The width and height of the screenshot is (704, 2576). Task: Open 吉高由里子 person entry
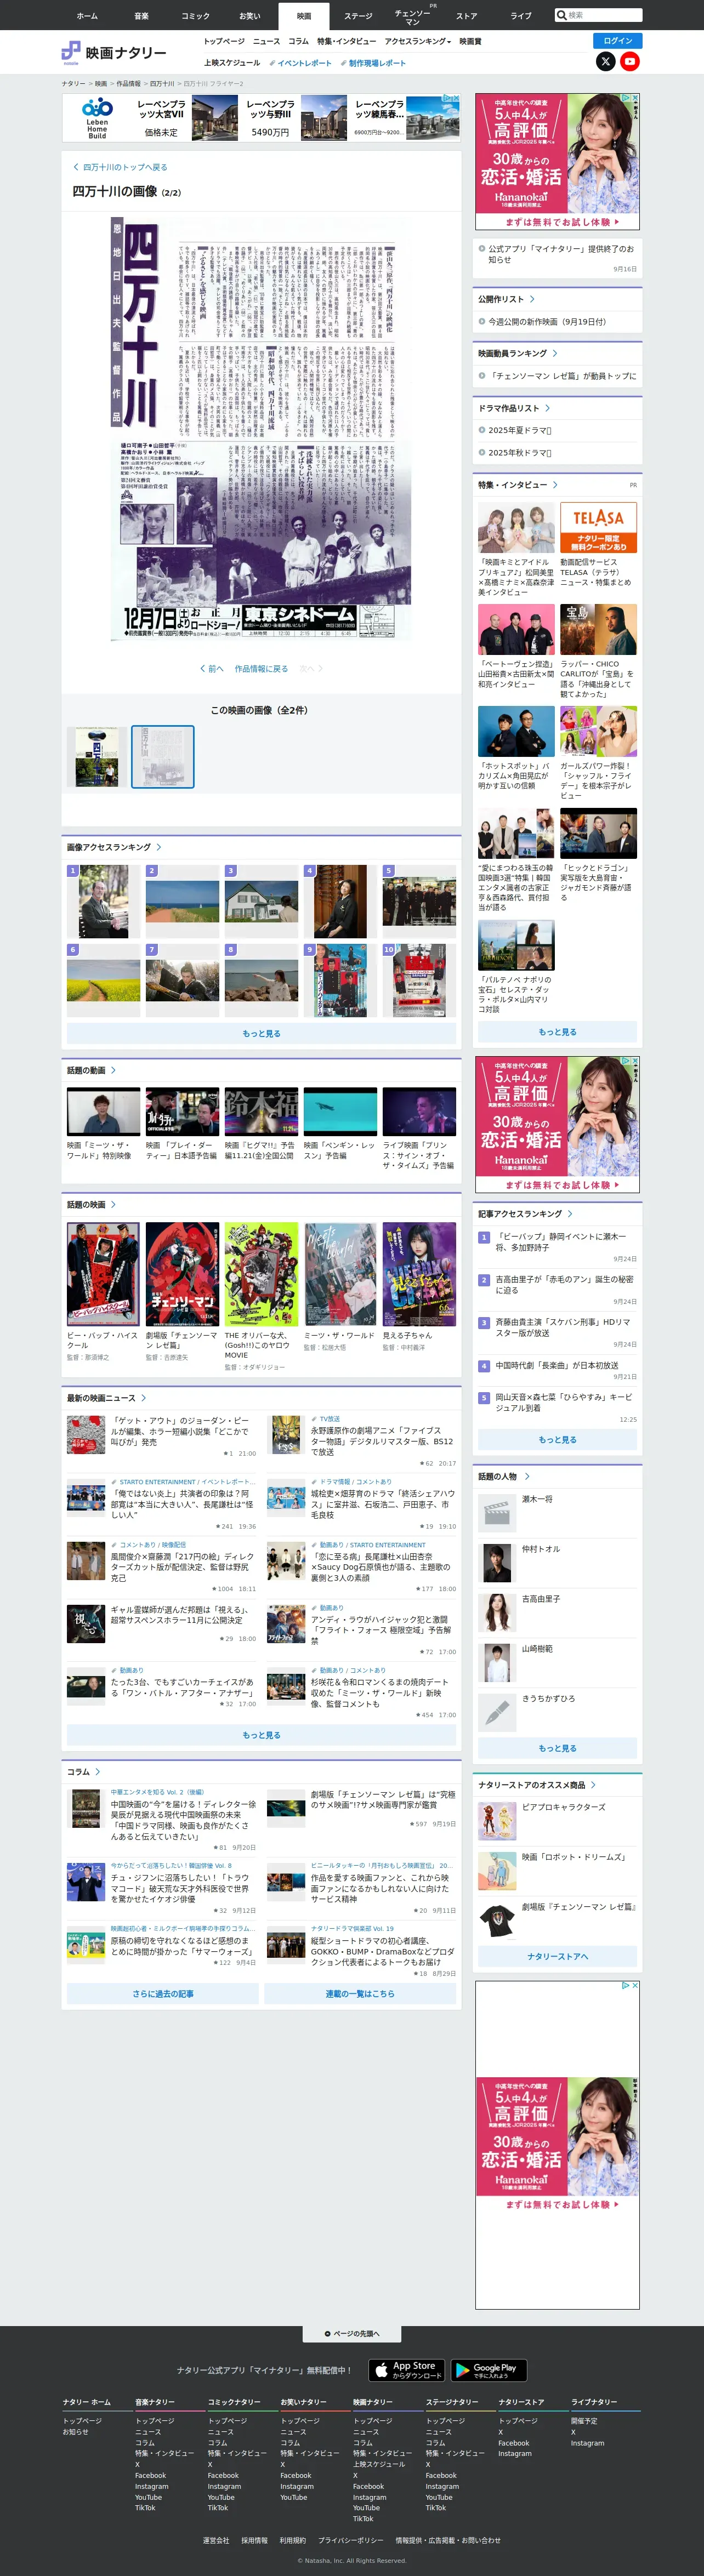557,1612
